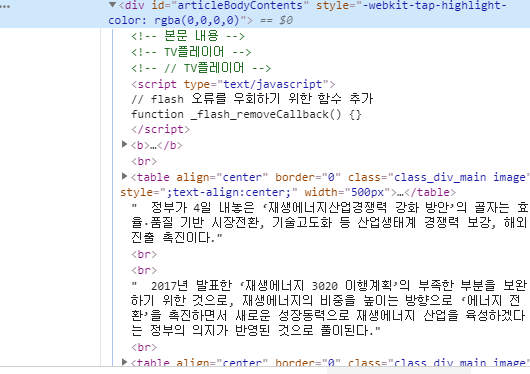Click the flash 오류를 우회하기 comment text
The height and width of the screenshot is (374, 530).
click(252, 99)
